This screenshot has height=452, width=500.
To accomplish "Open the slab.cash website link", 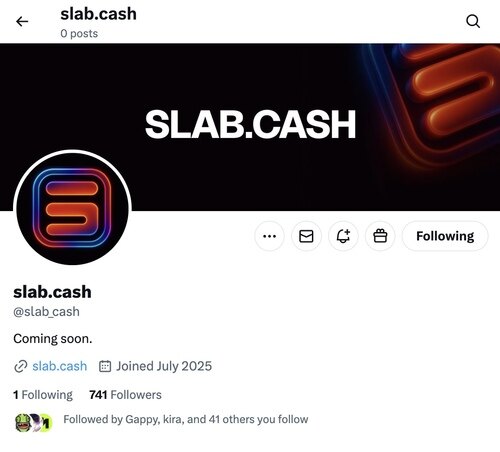I will click(60, 366).
